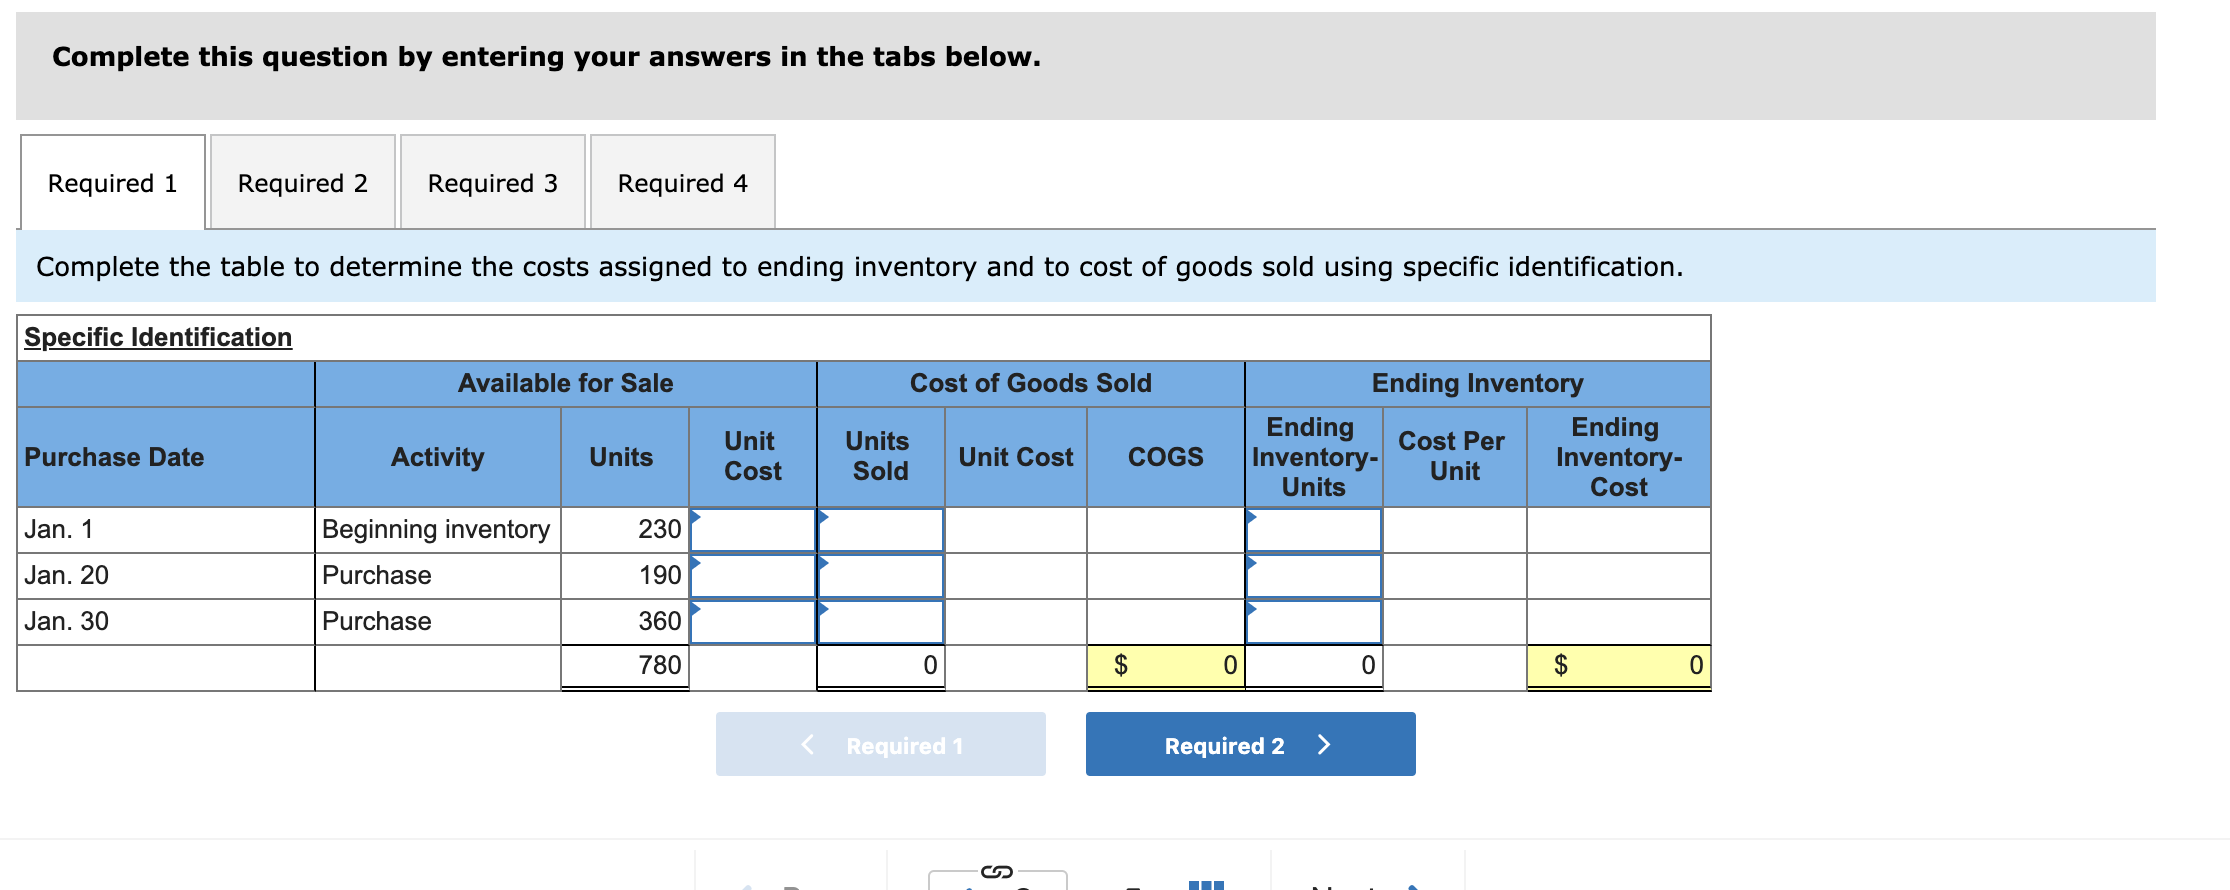Viewport: 2230px width, 890px height.
Task: Switch to the Required 2 tab
Action: pos(303,183)
